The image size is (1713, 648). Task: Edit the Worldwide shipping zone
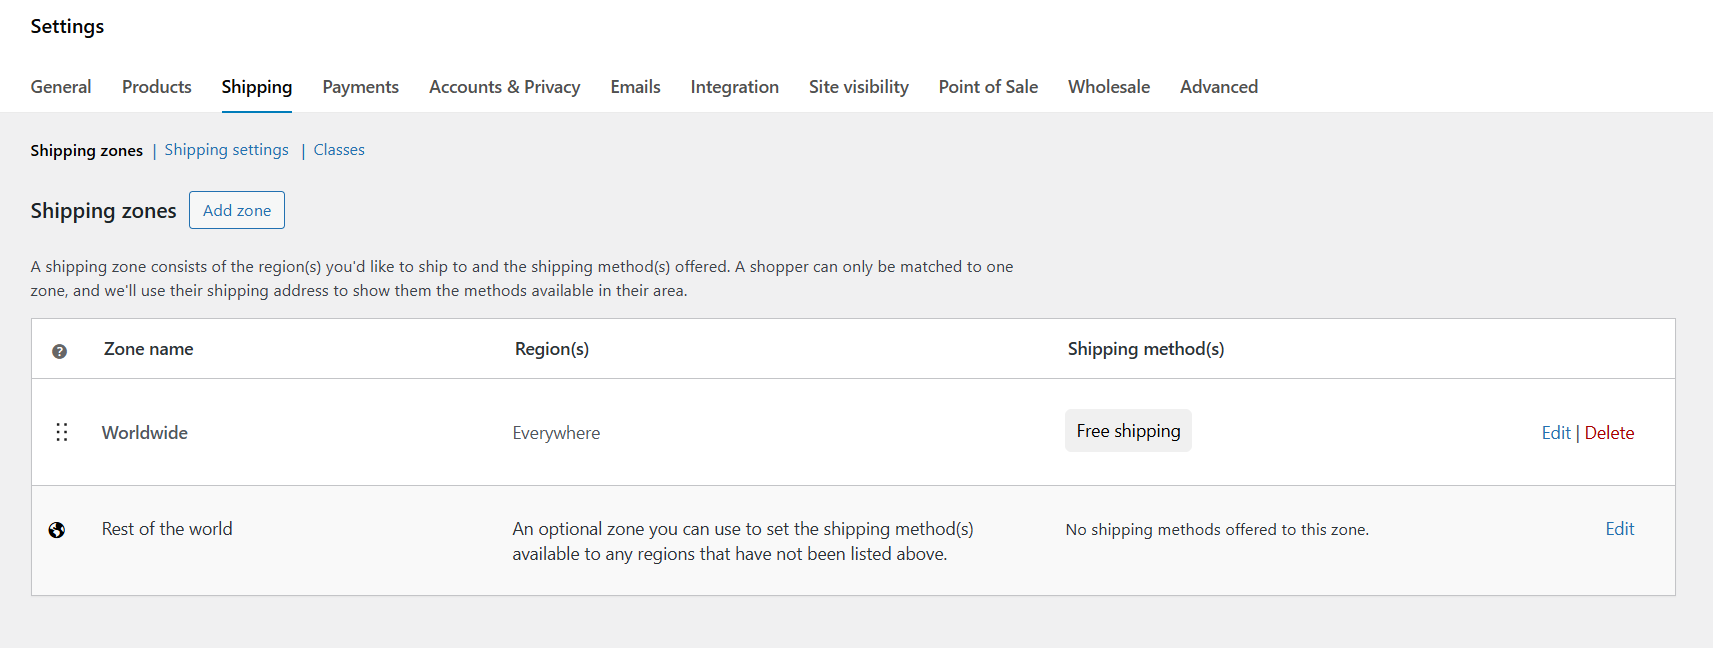[x=1556, y=433]
